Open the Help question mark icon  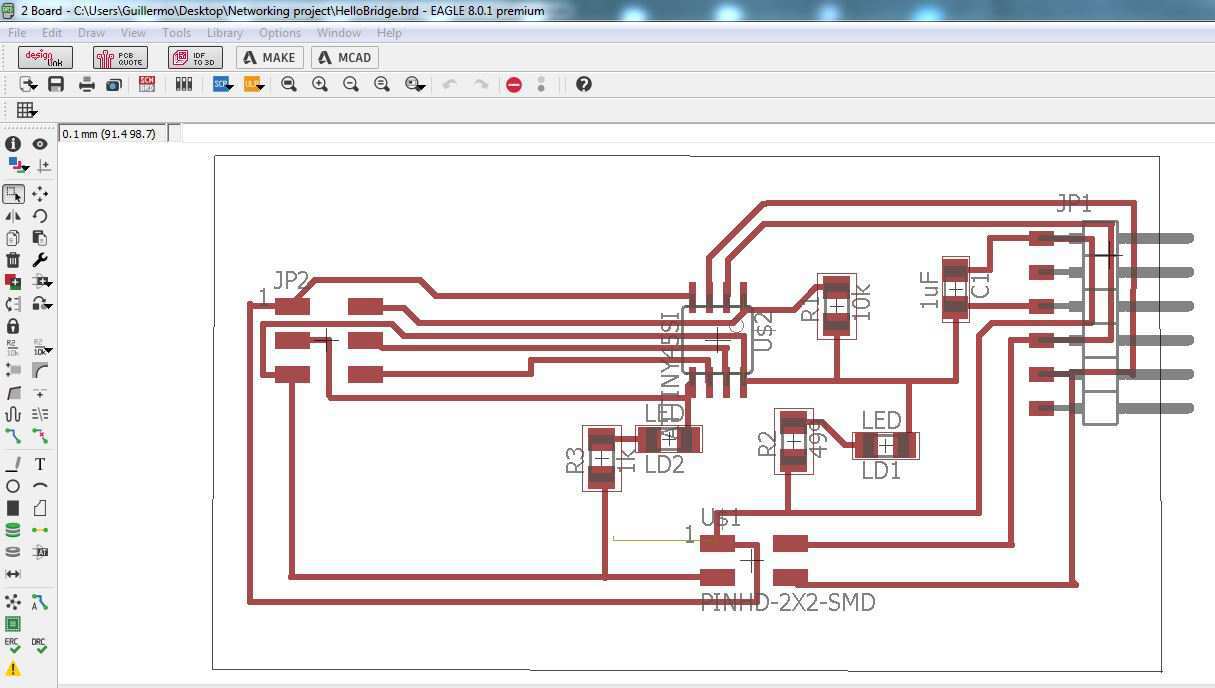click(584, 85)
